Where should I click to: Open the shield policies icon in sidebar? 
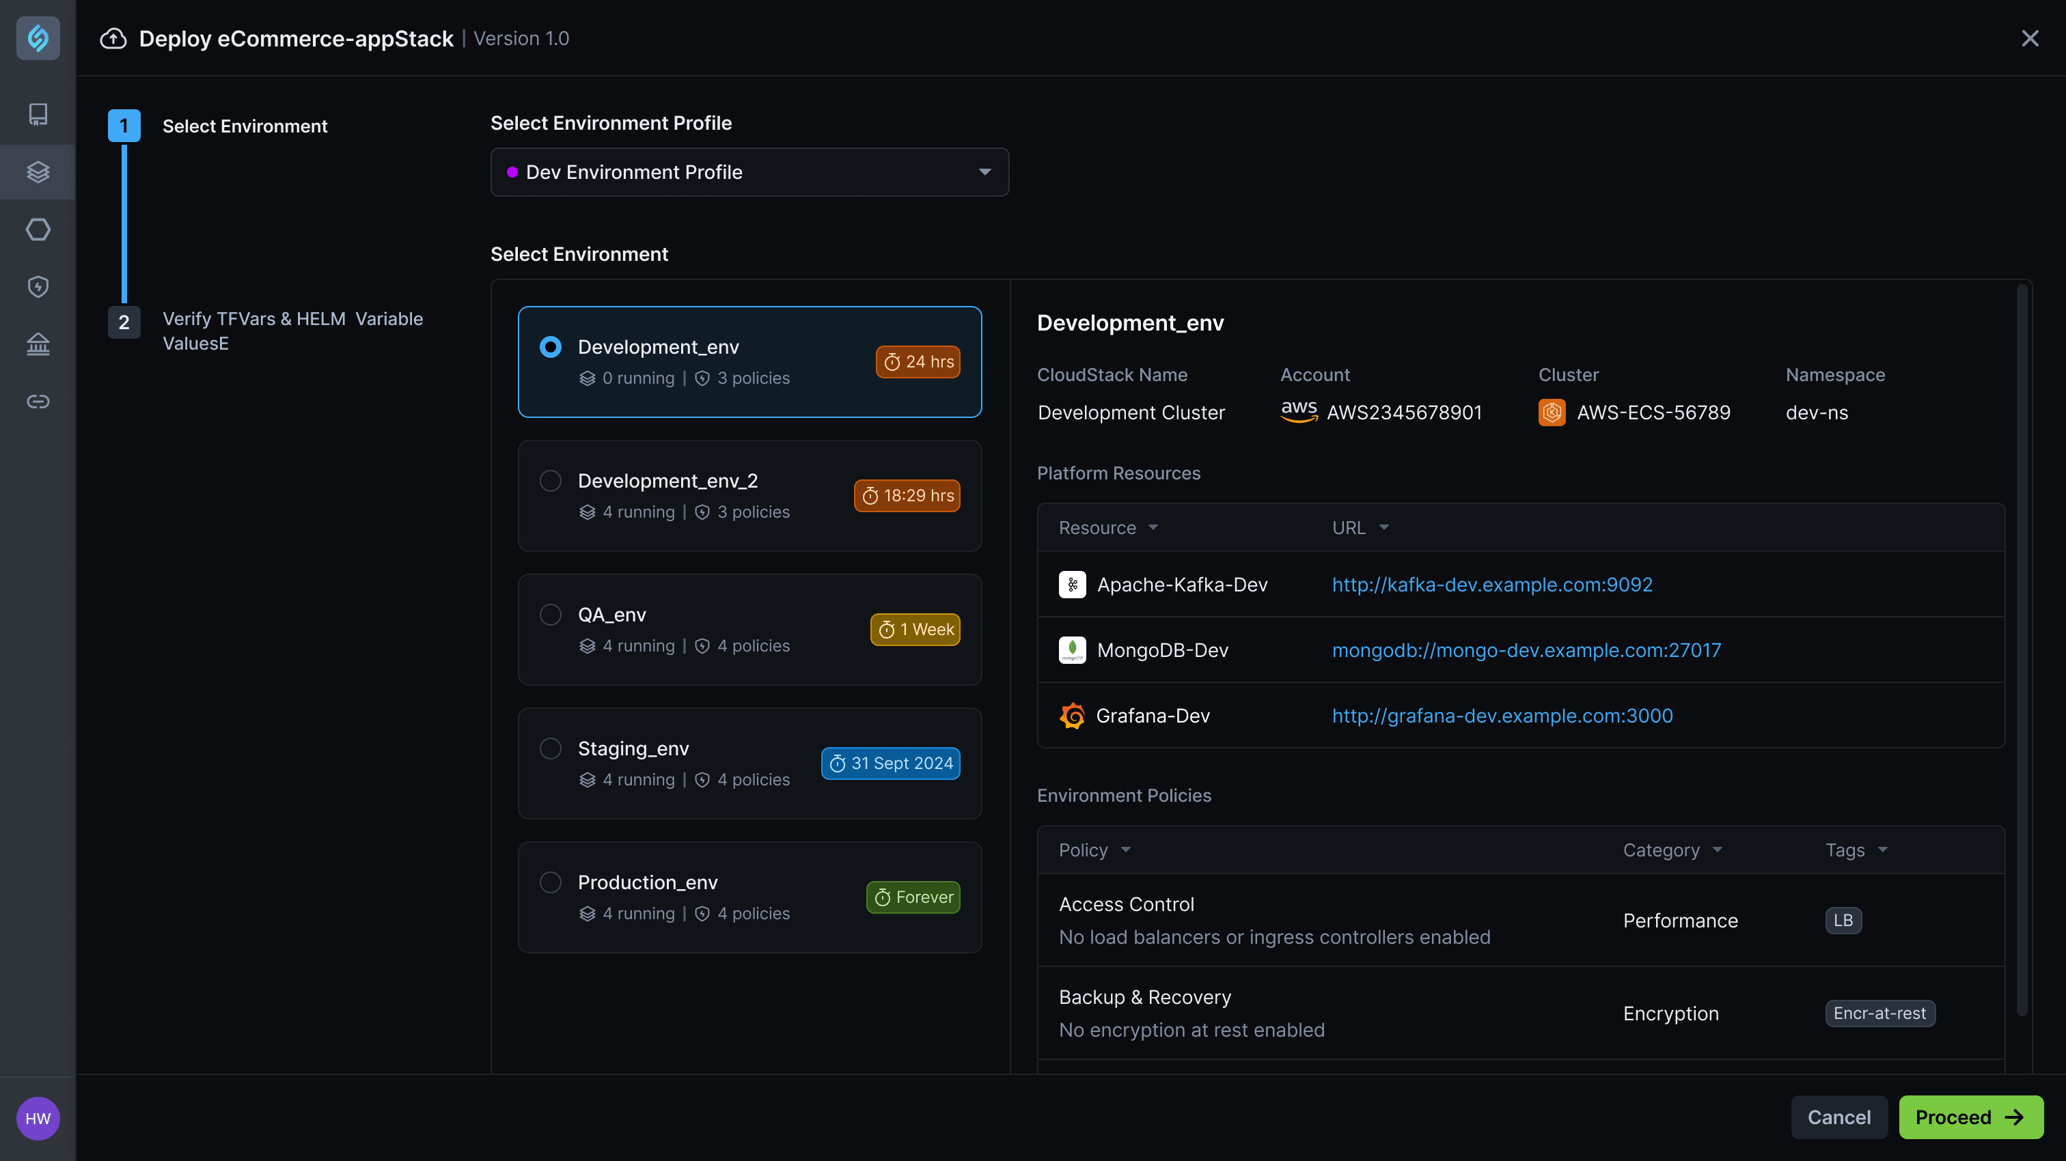click(x=38, y=287)
